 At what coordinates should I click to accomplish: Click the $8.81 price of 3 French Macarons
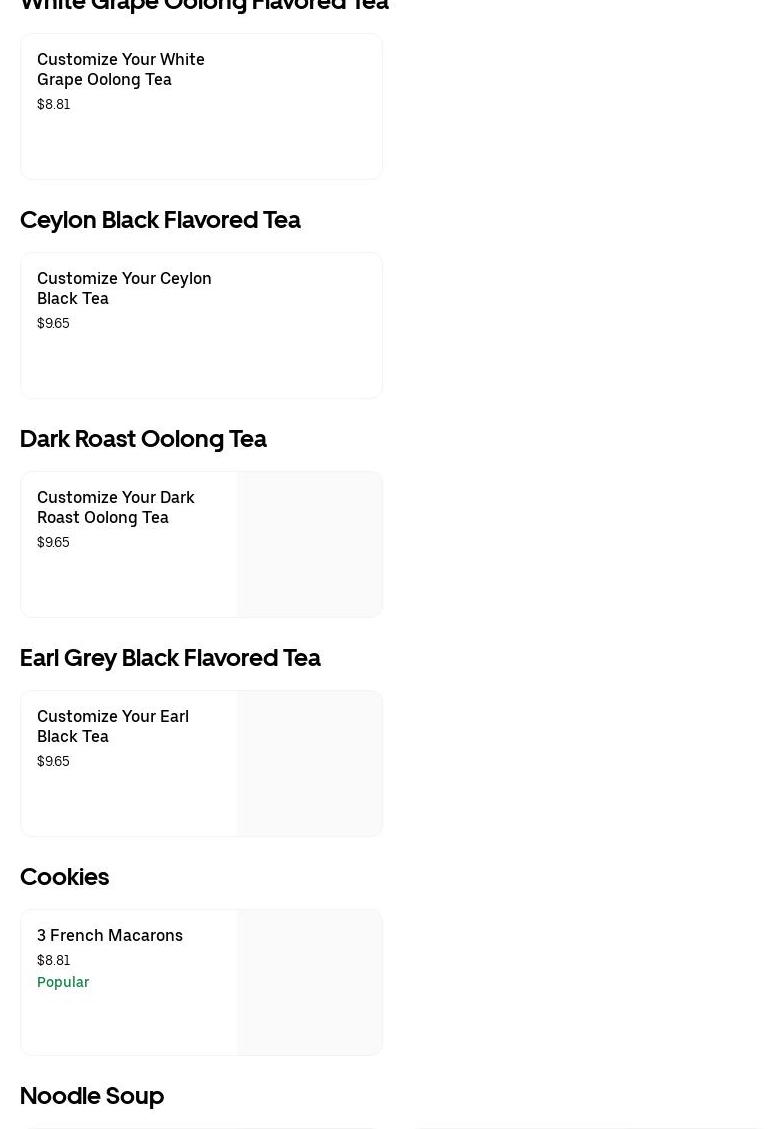54,960
